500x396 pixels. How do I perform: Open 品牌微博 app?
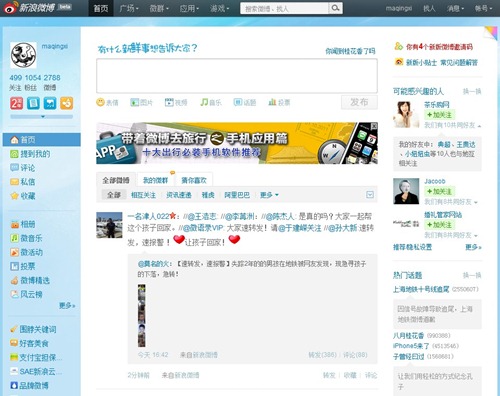[29, 385]
